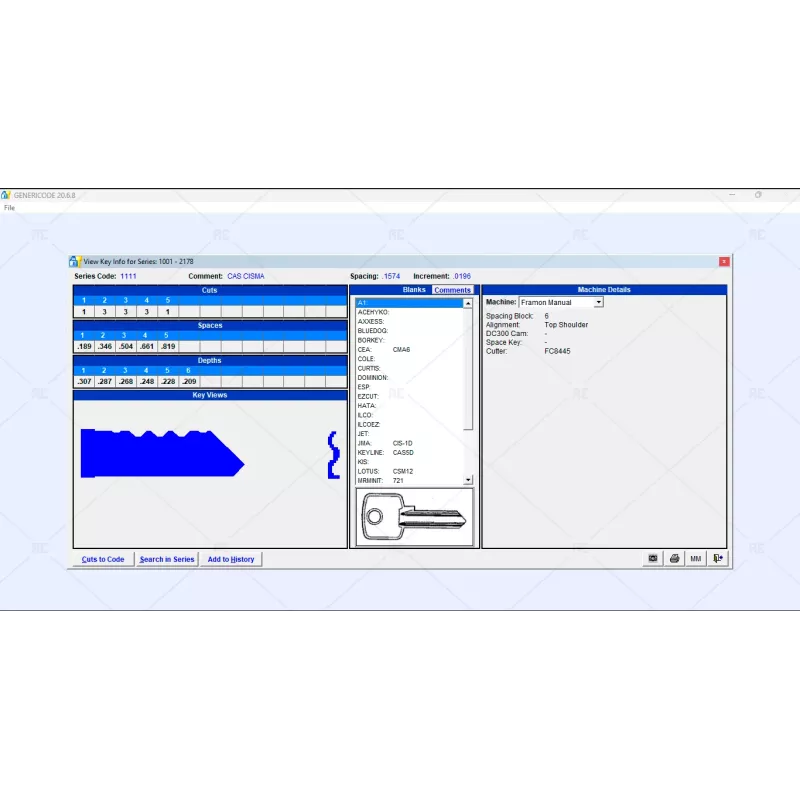Image resolution: width=800 pixels, height=800 pixels.
Task: Click the camera capture icon
Action: pos(653,557)
